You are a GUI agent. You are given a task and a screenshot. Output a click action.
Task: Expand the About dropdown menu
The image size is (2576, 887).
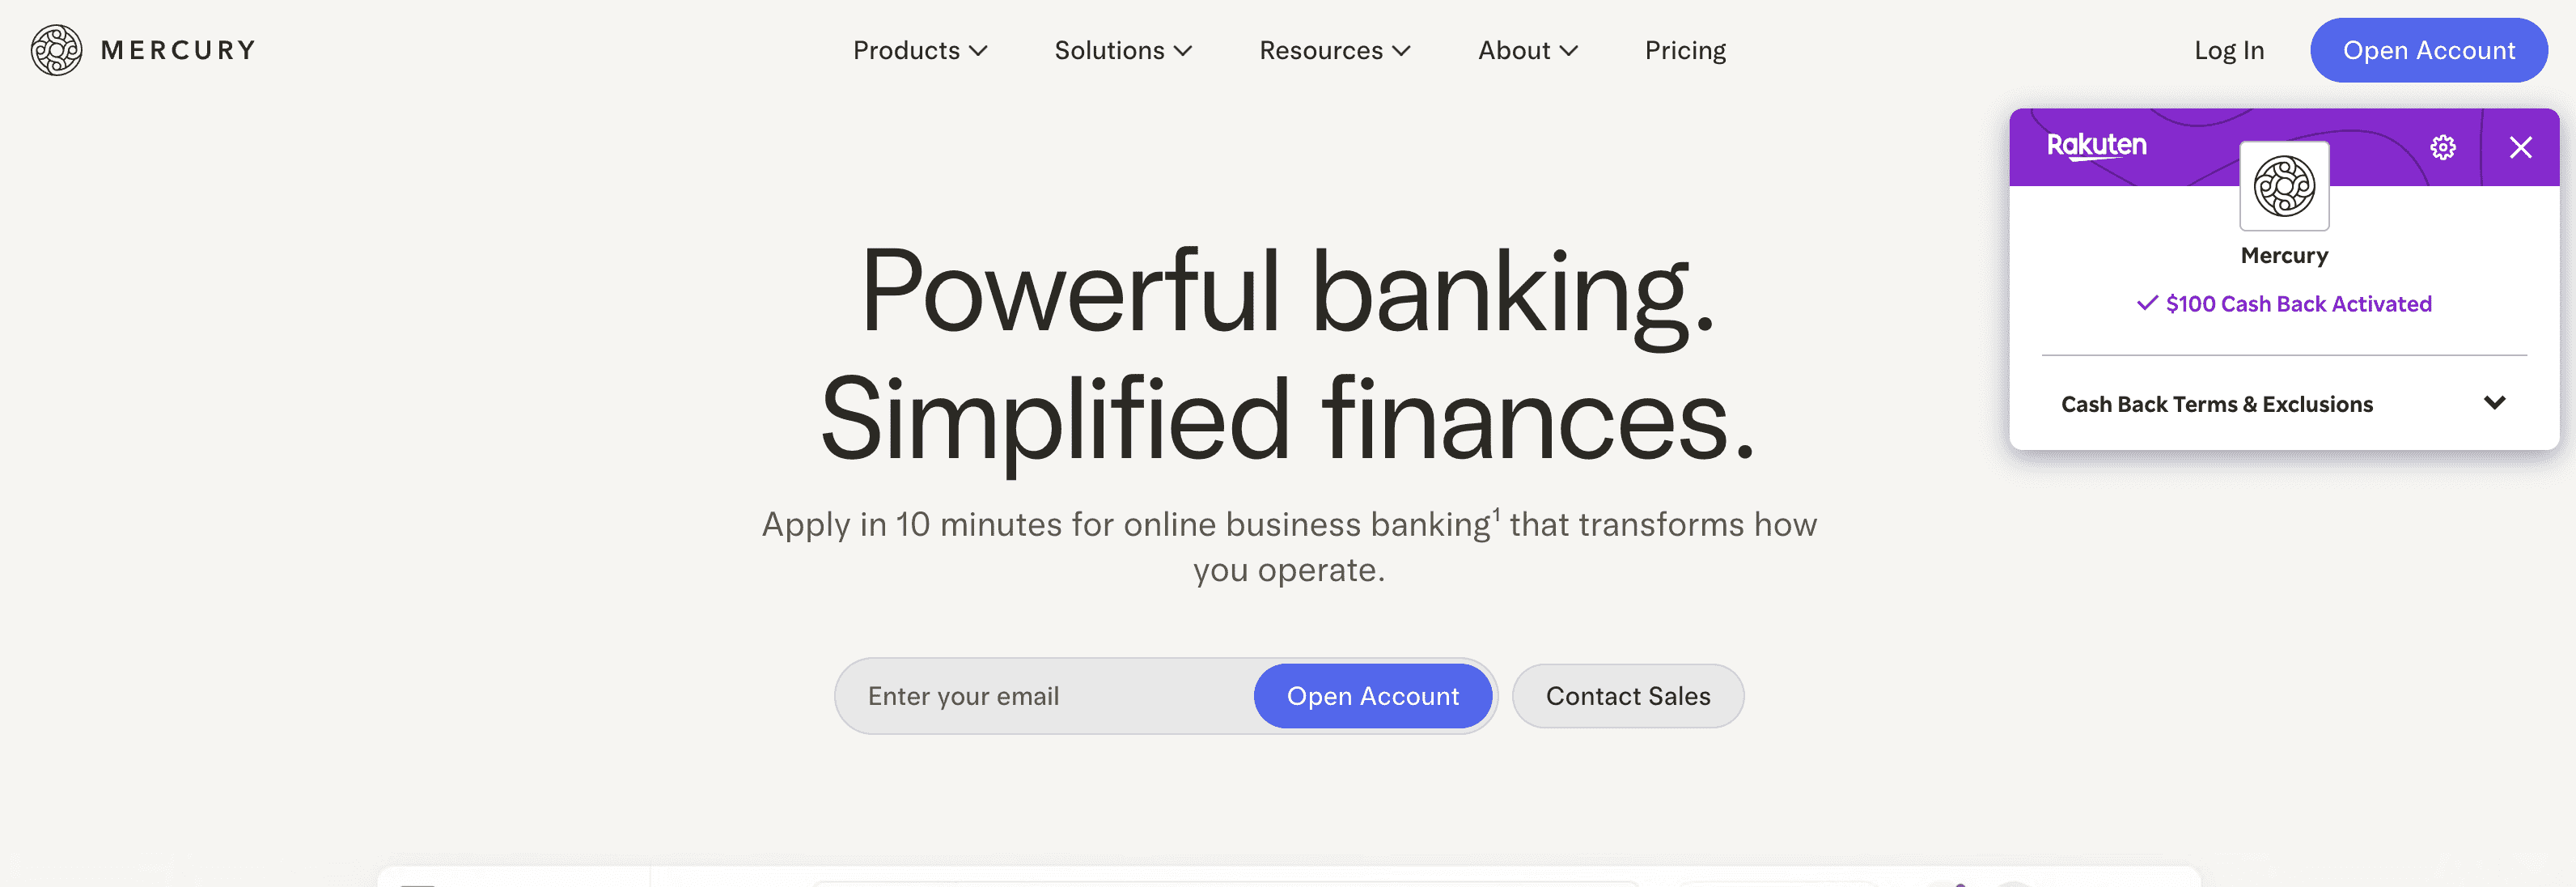click(1527, 51)
